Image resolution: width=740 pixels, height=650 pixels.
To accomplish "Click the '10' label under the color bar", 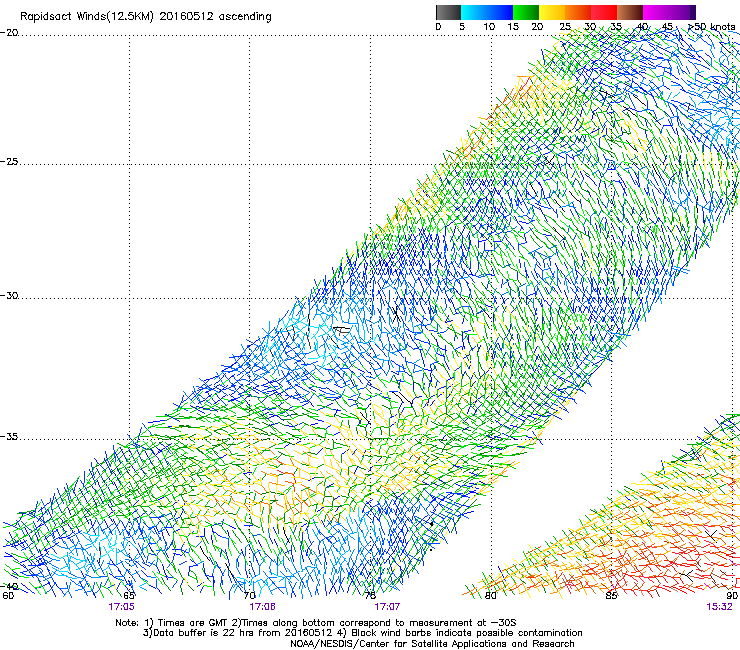I will [489, 27].
